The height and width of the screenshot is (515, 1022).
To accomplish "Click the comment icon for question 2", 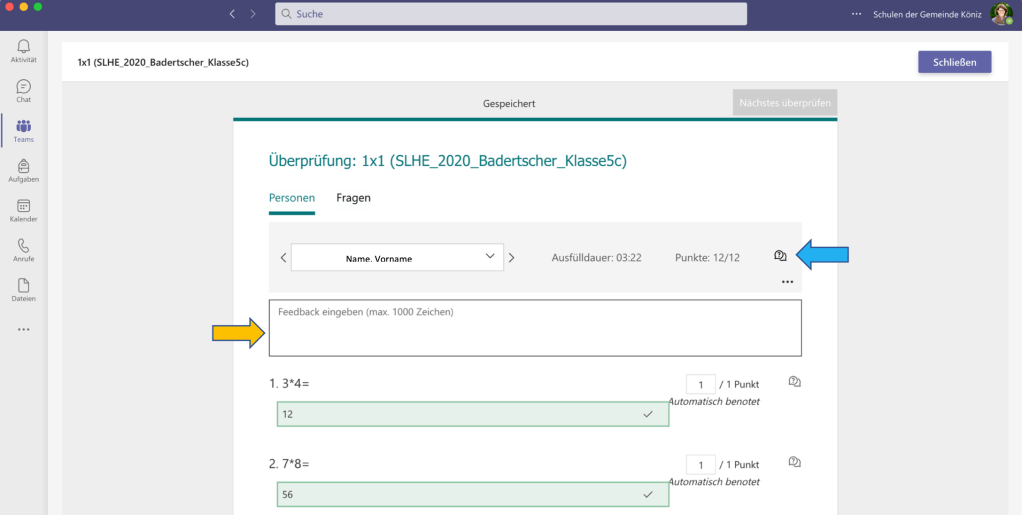I will (795, 462).
